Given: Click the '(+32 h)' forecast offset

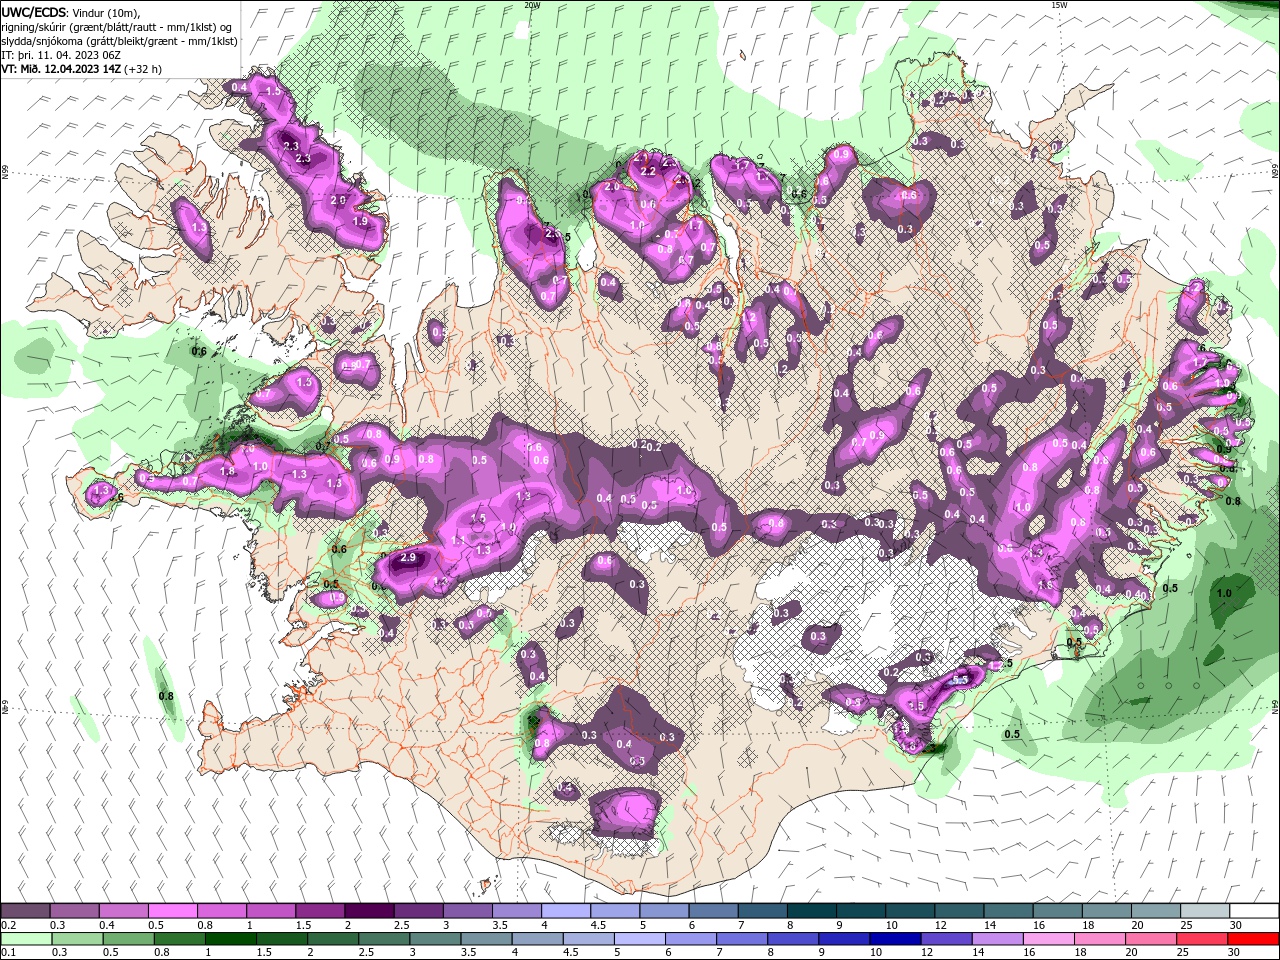Looking at the screenshot, I should [x=143, y=69].
